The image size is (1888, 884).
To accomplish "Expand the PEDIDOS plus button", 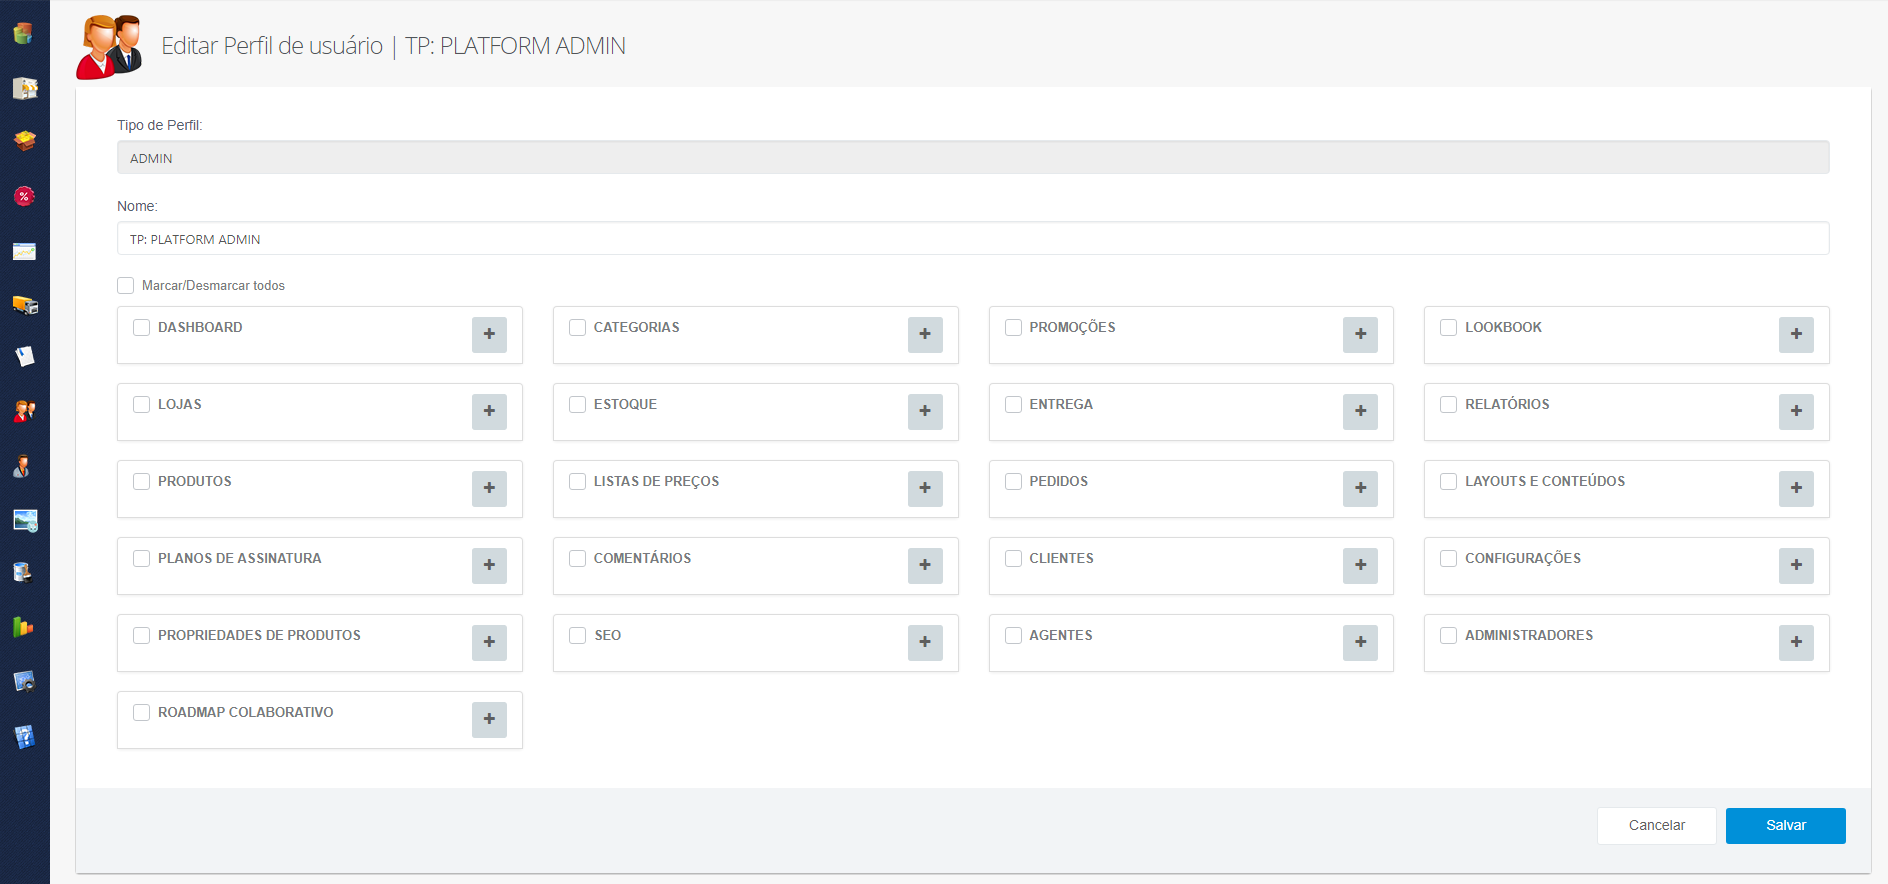I will click(1360, 489).
